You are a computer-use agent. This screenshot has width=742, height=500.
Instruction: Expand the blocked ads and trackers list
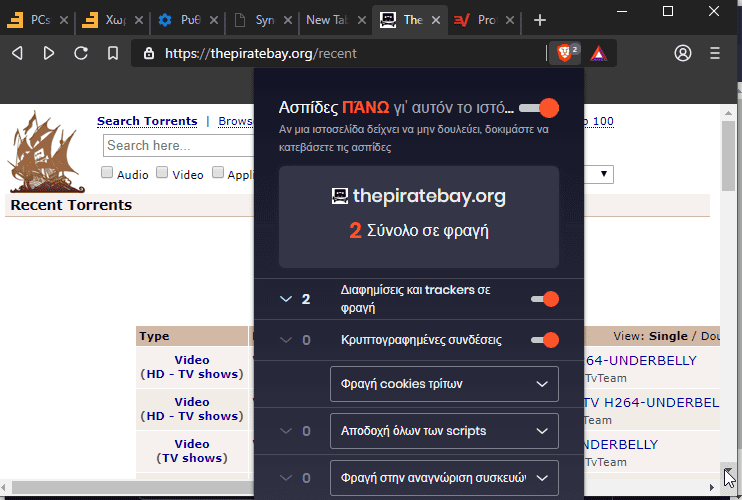[286, 299]
